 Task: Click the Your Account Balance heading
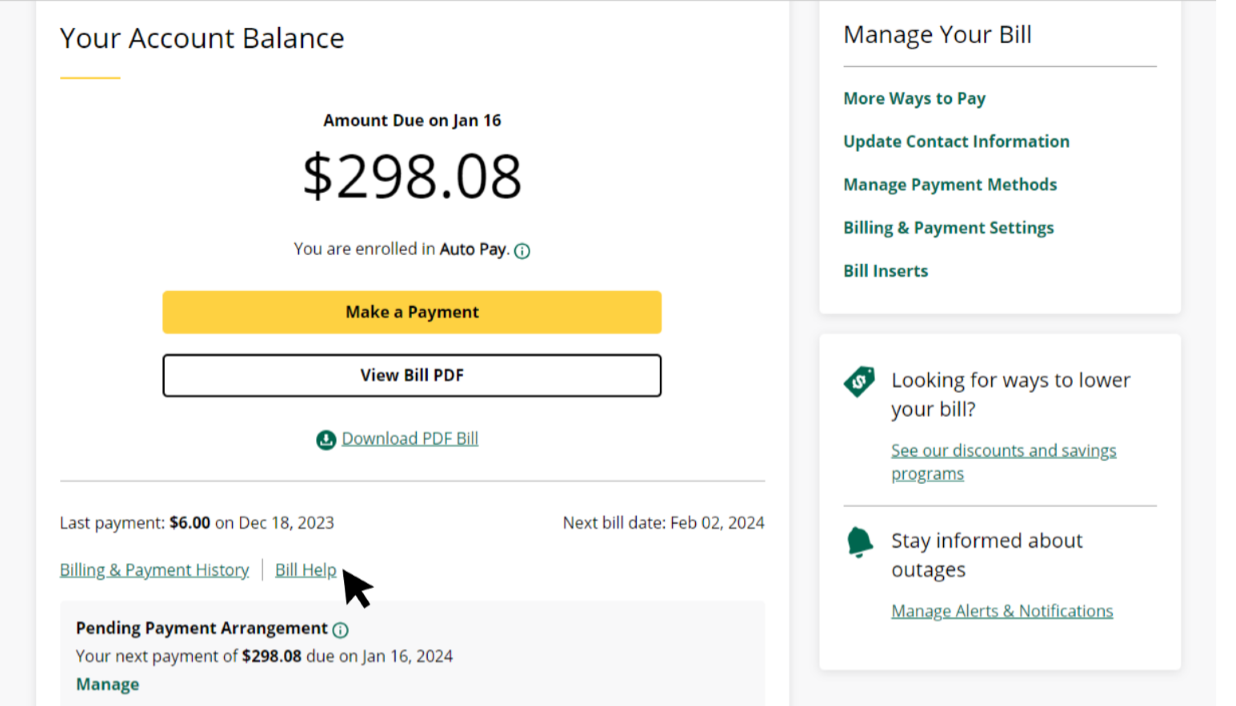pos(202,38)
